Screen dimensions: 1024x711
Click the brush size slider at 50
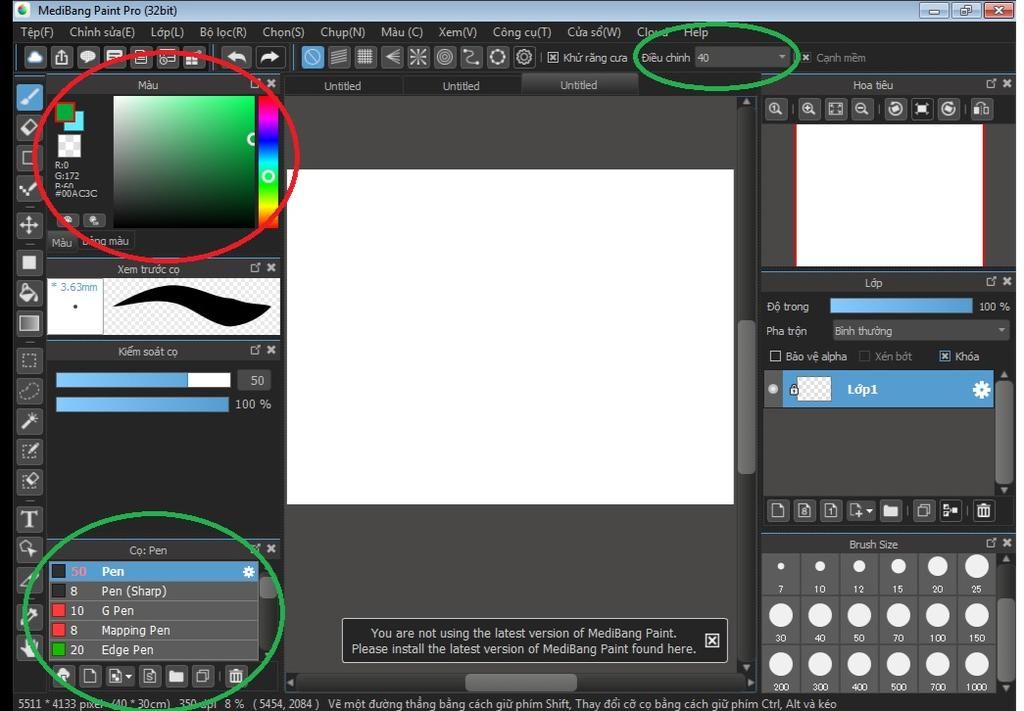[x=143, y=380]
